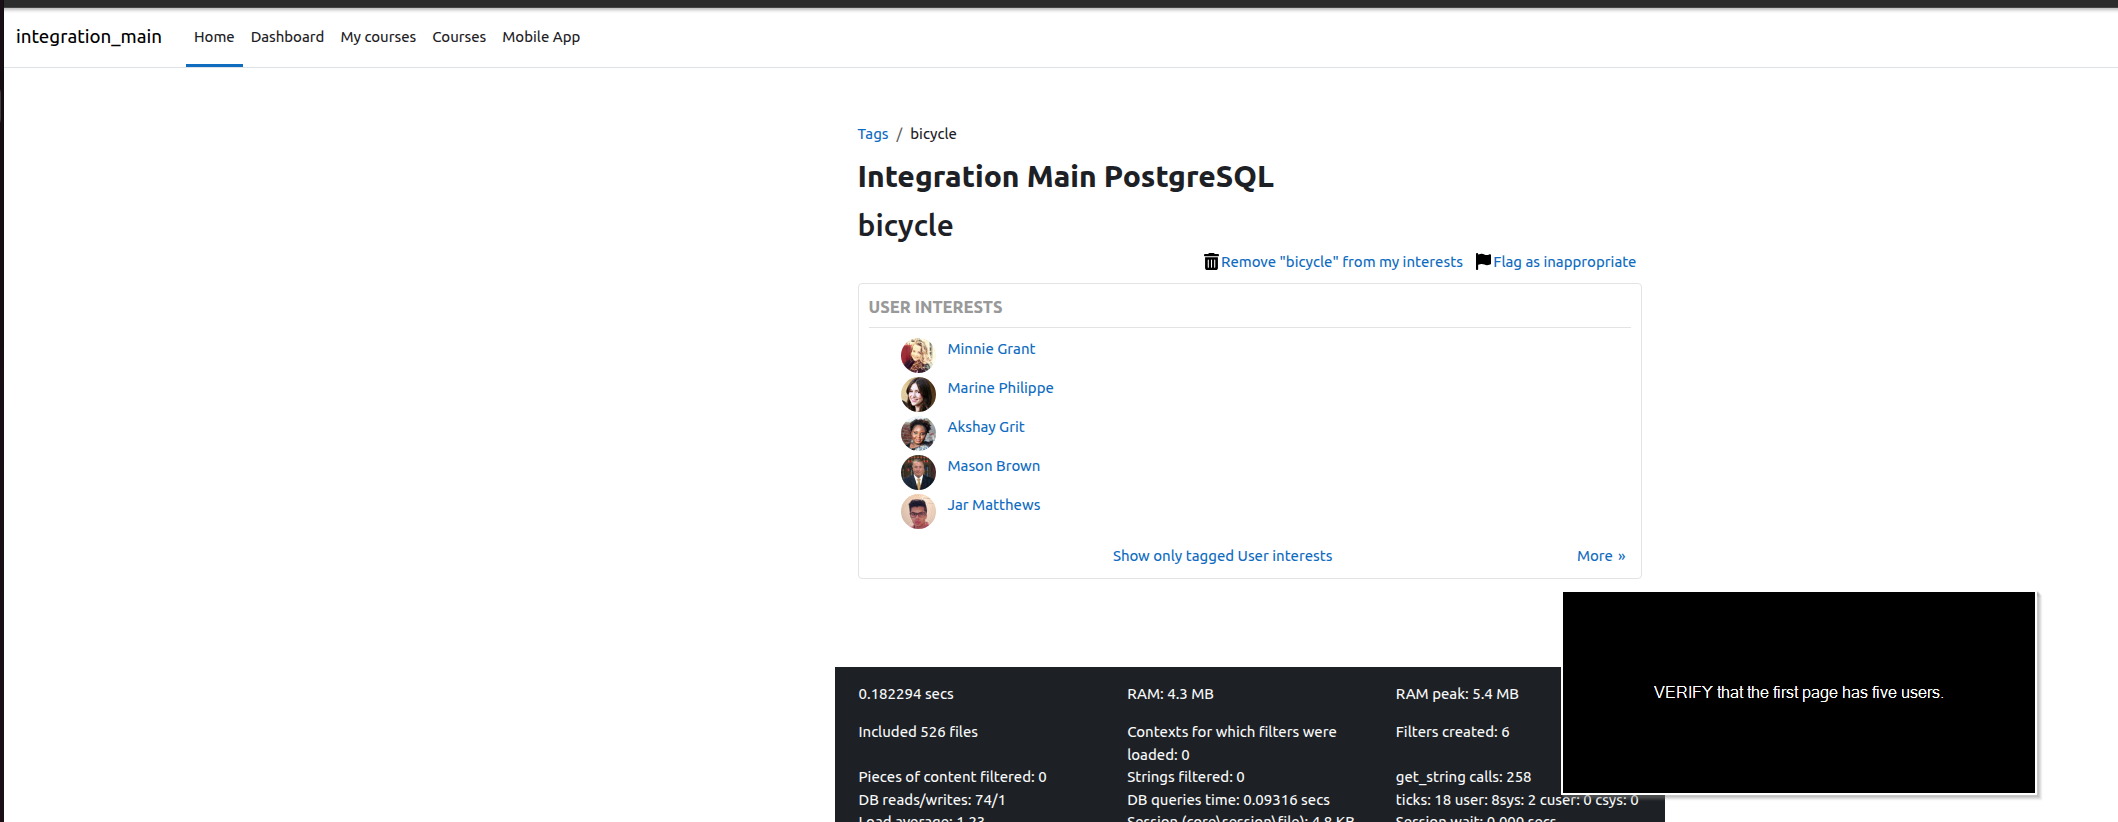Visit Mason Brown's profile link

994,466
